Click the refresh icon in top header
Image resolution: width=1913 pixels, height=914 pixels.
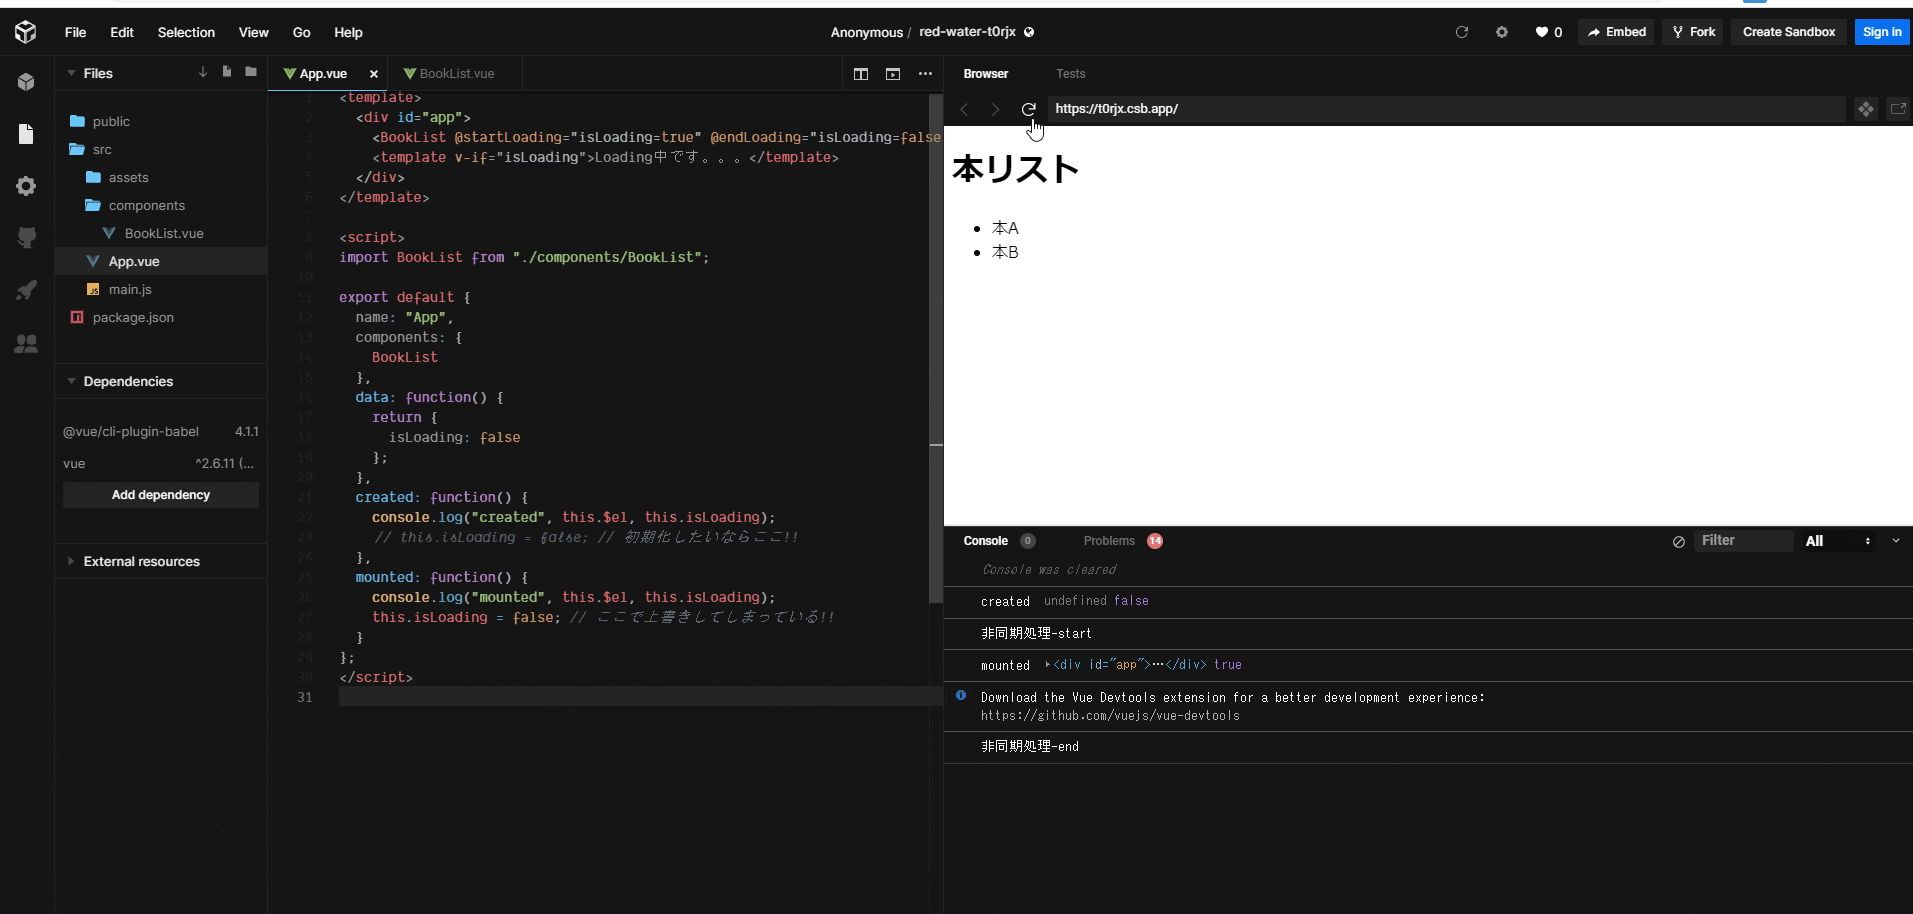(x=1462, y=32)
